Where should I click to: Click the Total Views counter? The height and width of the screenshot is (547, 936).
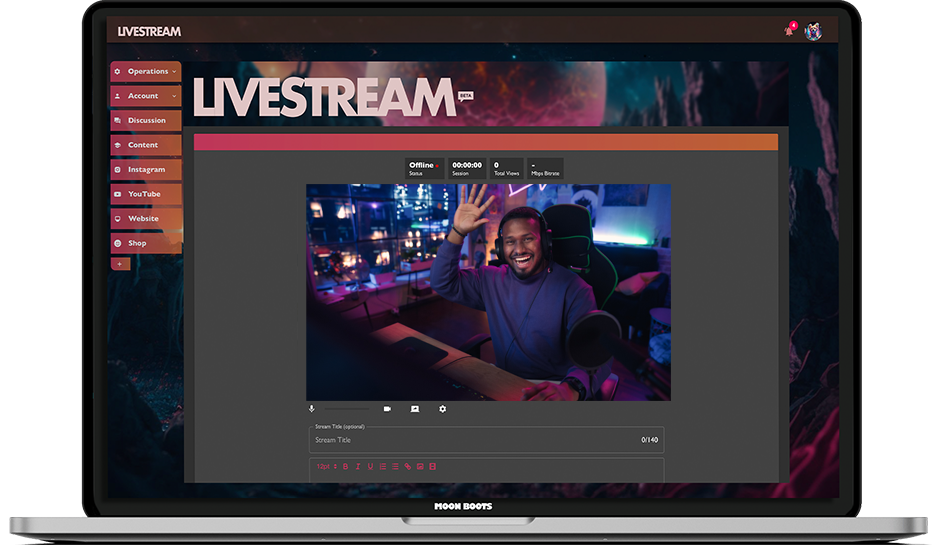click(506, 168)
